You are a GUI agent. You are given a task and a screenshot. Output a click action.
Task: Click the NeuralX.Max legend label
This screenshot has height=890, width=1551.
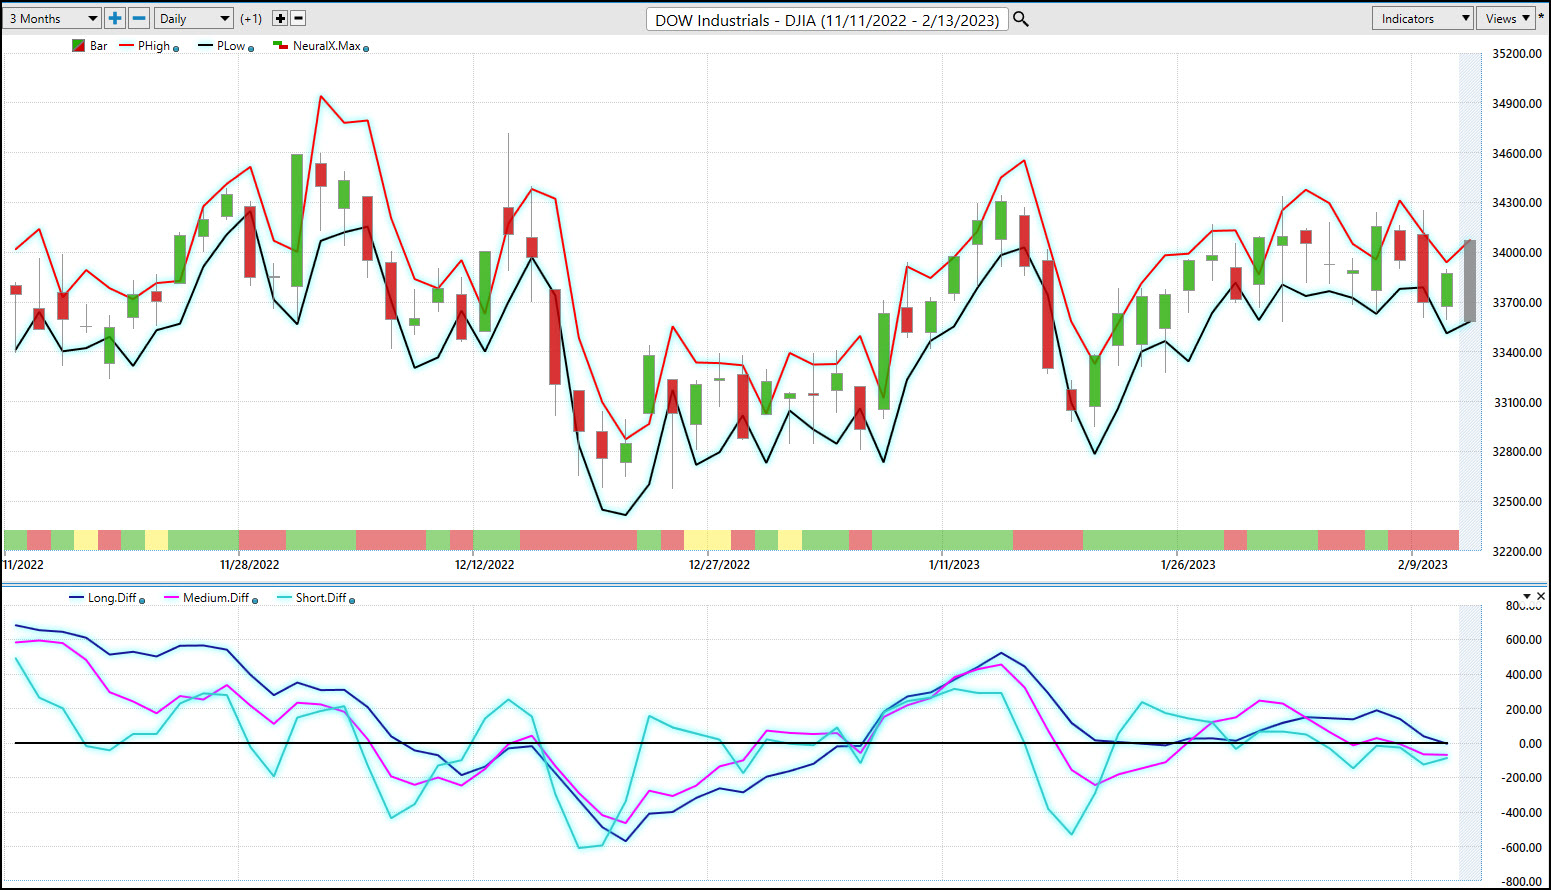(x=327, y=46)
